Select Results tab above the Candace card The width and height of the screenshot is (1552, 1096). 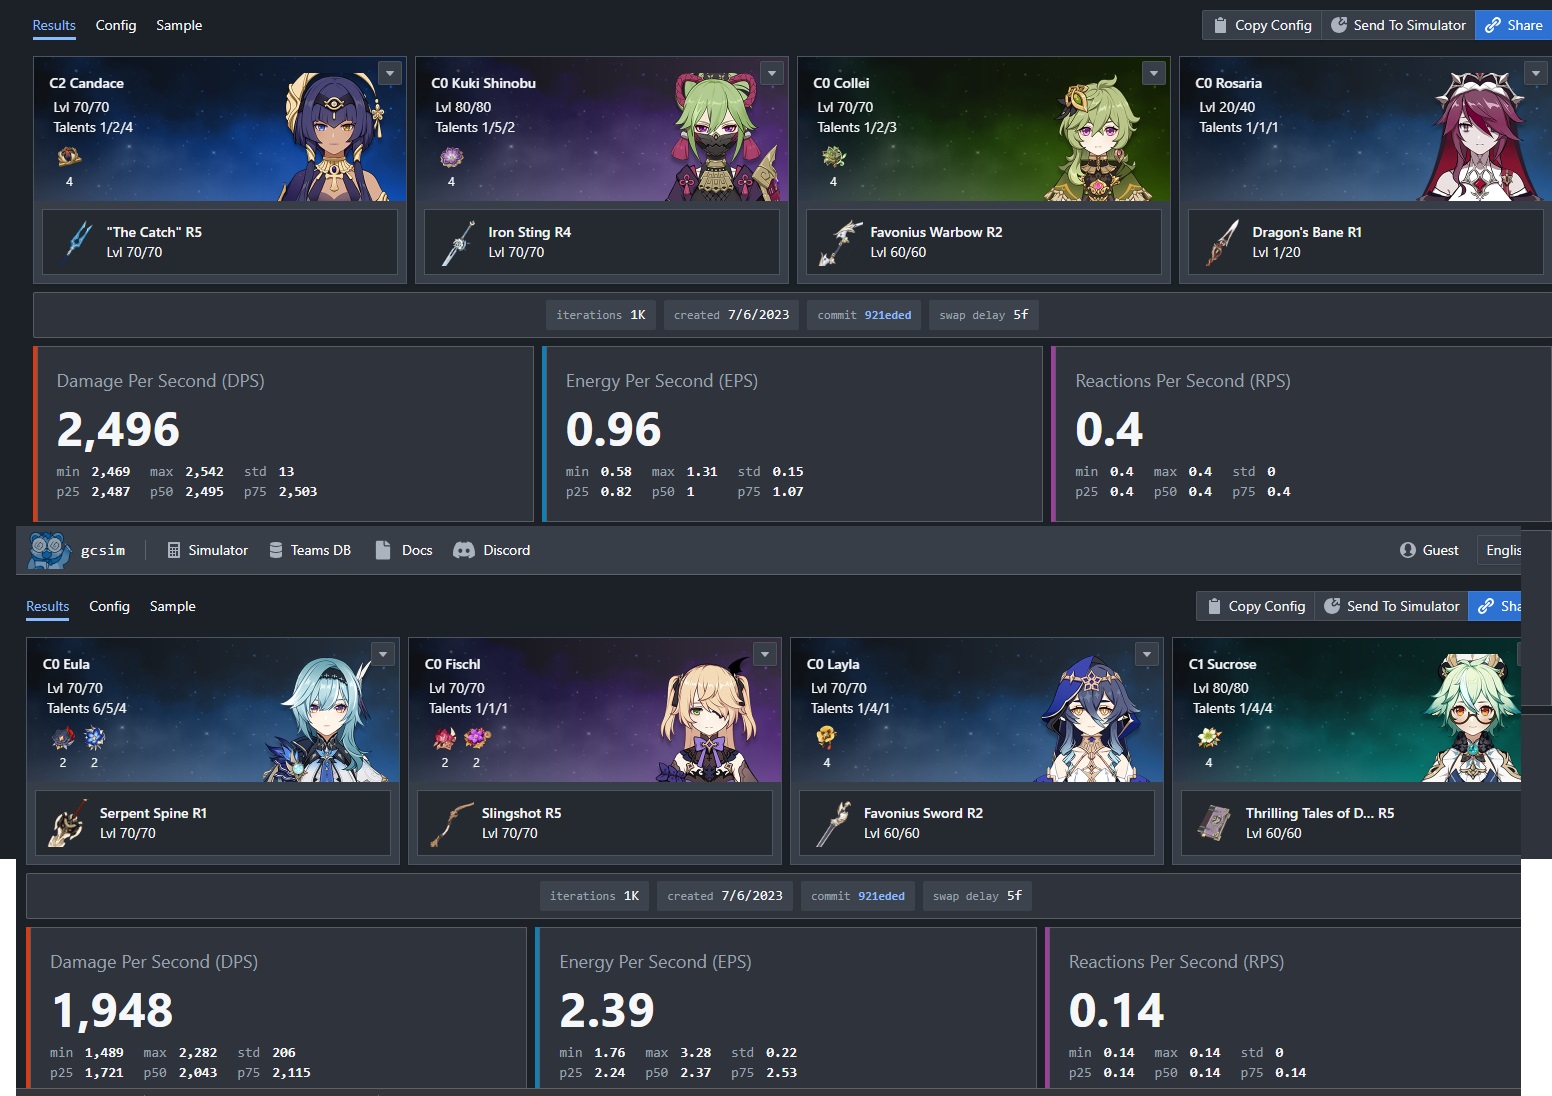pyautogui.click(x=54, y=25)
